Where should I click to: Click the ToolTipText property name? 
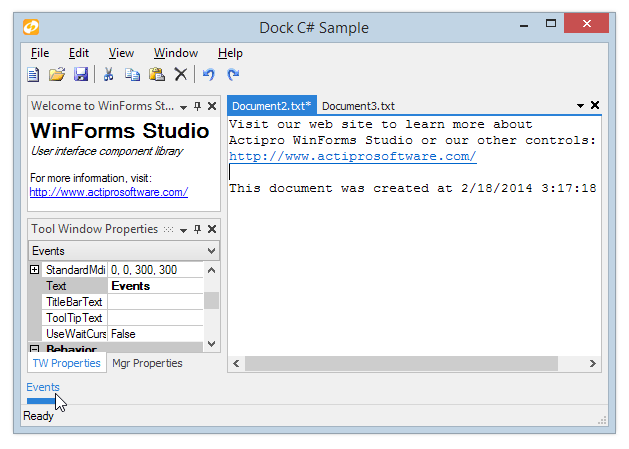(x=74, y=318)
